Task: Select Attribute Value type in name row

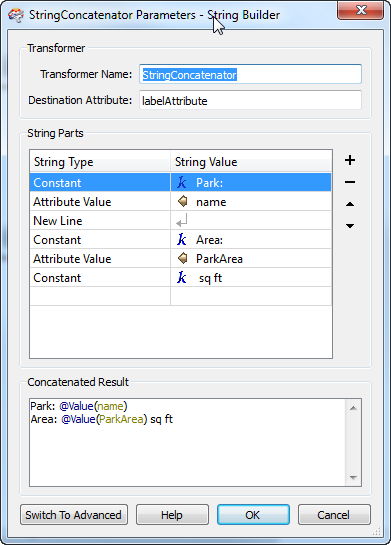Action: pyautogui.click(x=100, y=202)
